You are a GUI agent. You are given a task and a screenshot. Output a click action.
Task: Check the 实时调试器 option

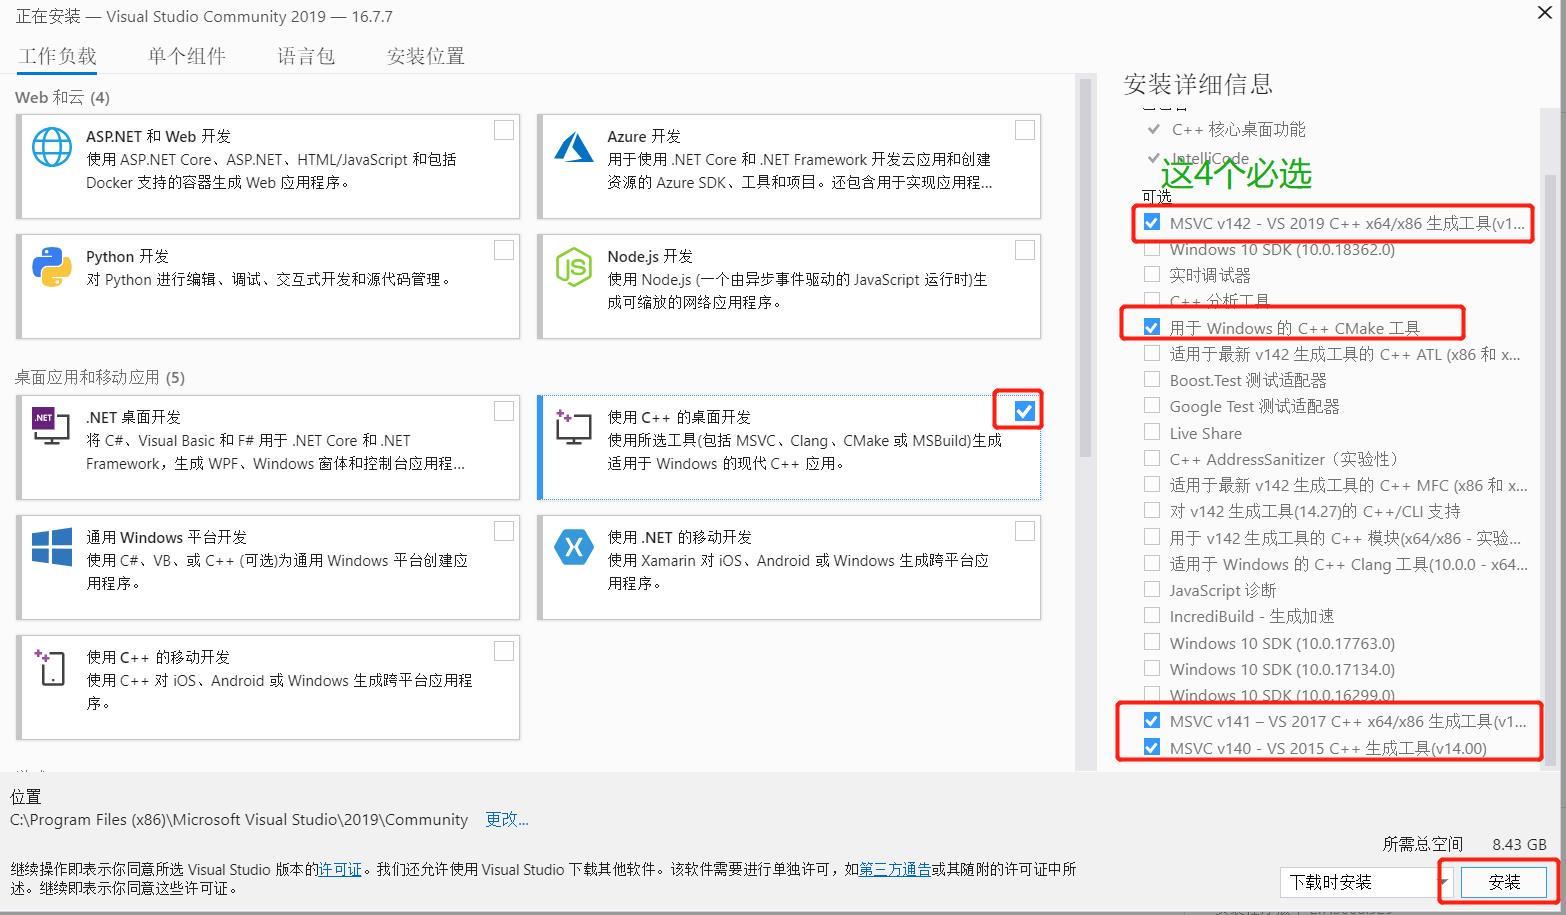(x=1152, y=274)
